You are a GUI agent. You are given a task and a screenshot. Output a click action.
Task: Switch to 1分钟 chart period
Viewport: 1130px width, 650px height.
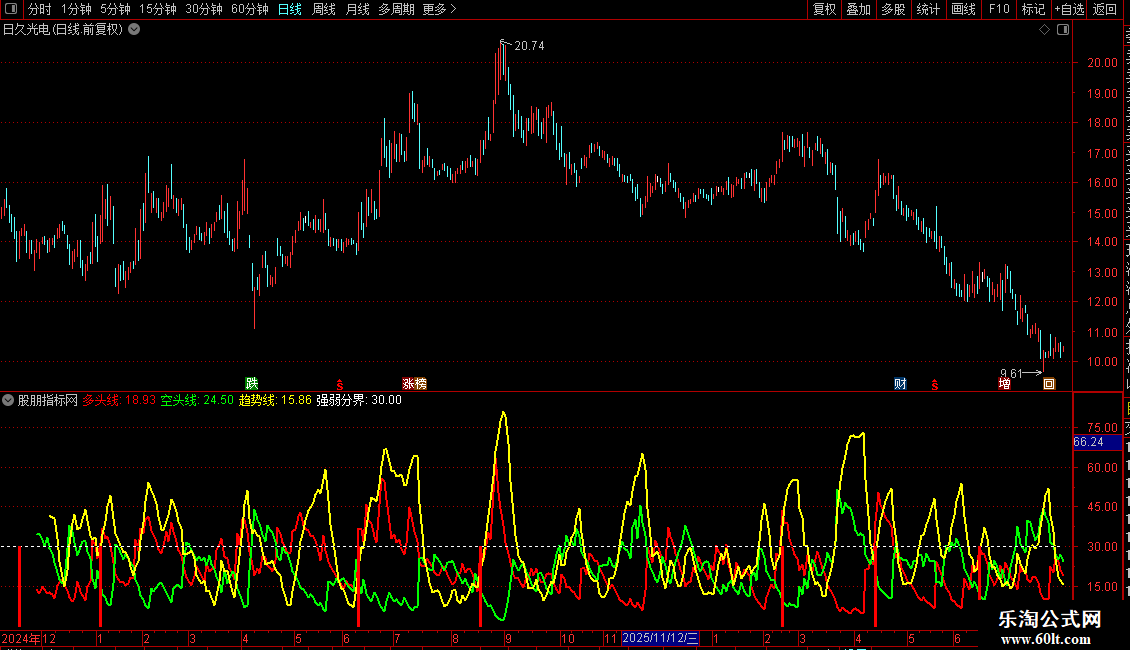point(76,9)
